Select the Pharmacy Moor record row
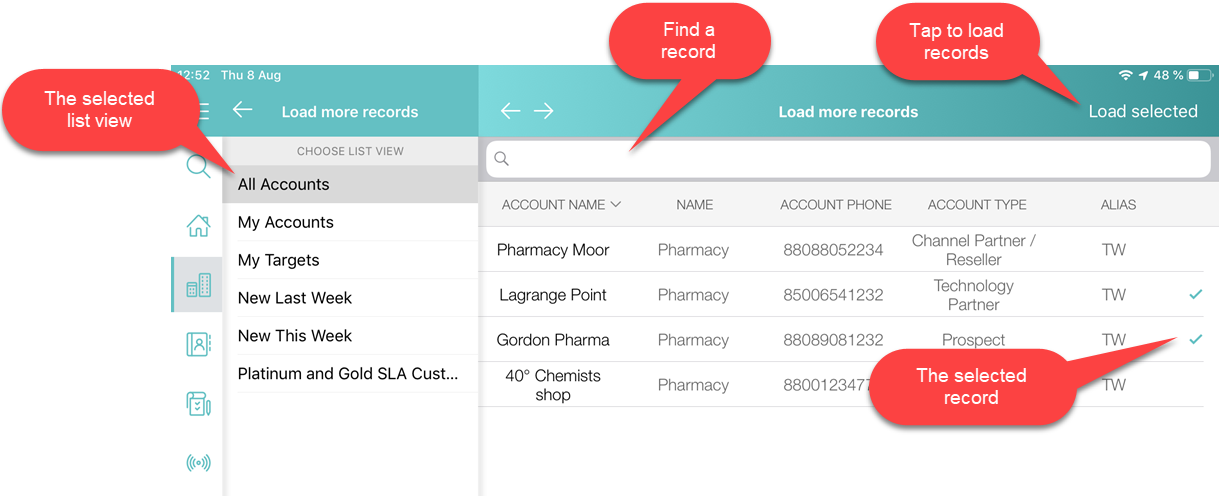Image resolution: width=1219 pixels, height=496 pixels. [553, 250]
